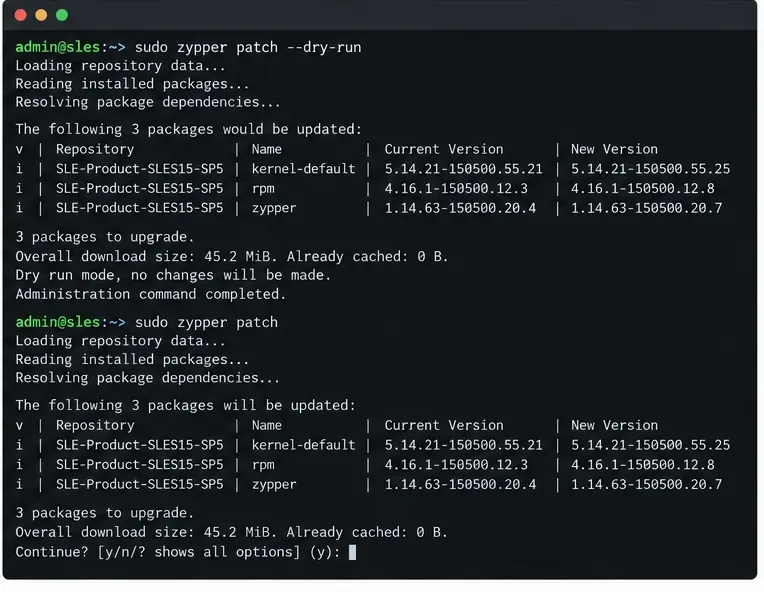Viewport: 764px width, 592px height.
Task: Click the first 'admin@sles' prompt
Action: pos(57,47)
